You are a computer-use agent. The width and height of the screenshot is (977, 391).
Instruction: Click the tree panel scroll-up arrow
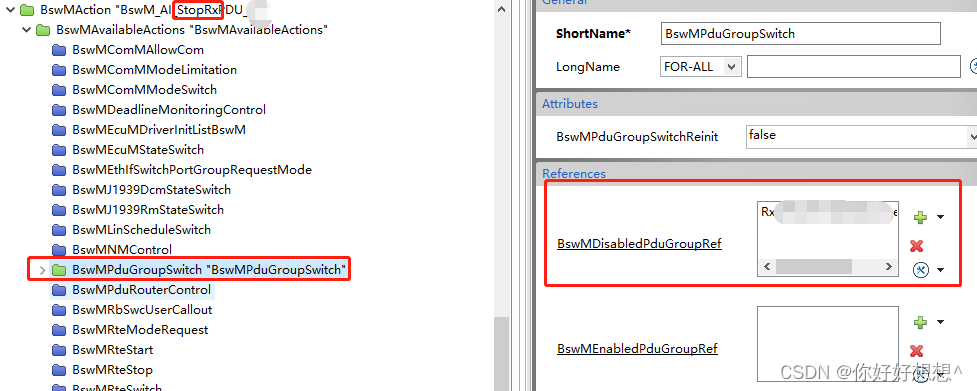click(x=502, y=8)
